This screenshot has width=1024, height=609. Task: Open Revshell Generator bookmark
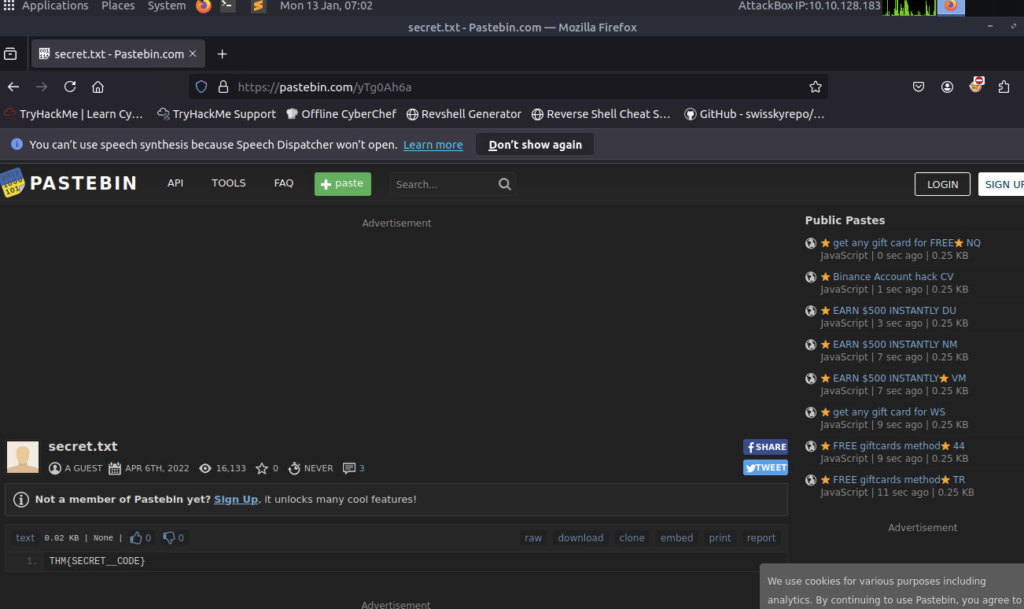tap(464, 114)
